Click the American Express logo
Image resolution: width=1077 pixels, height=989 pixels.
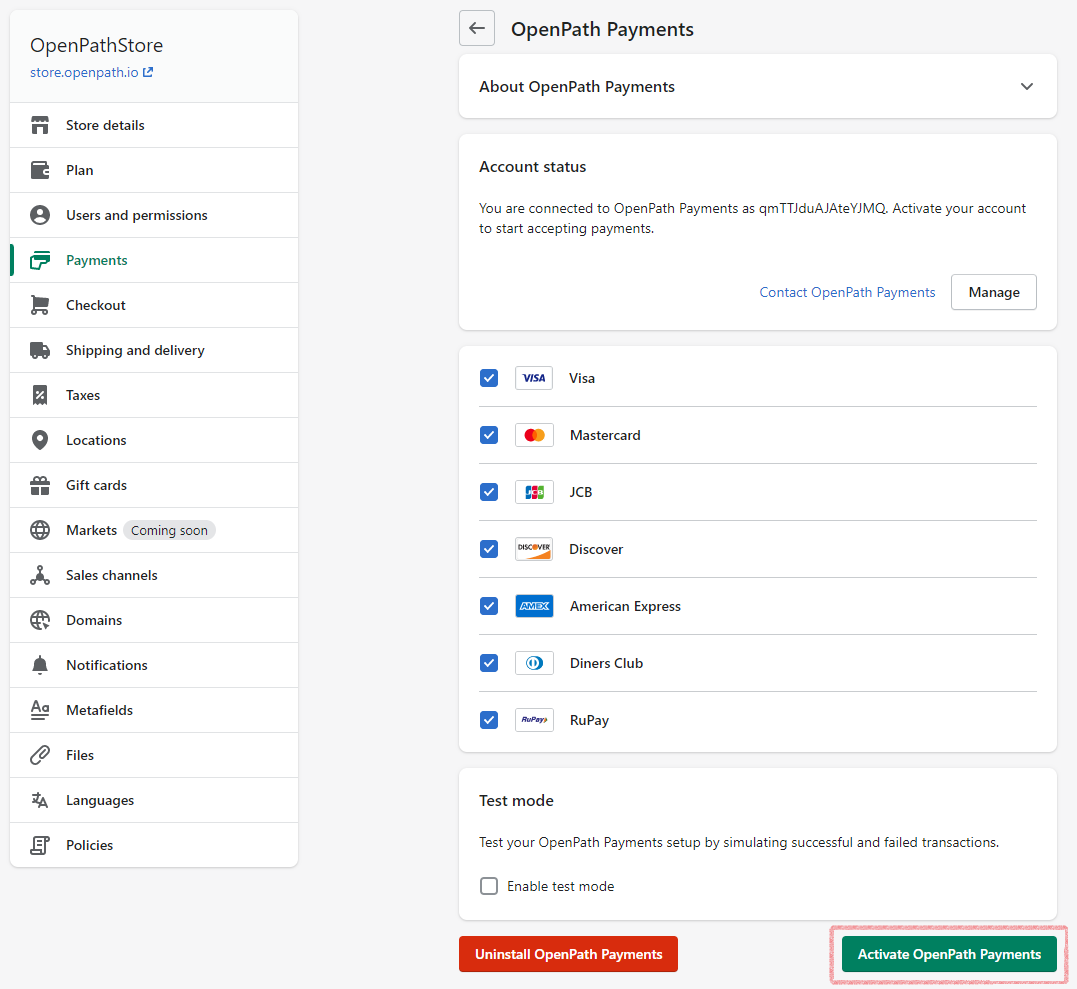click(534, 606)
